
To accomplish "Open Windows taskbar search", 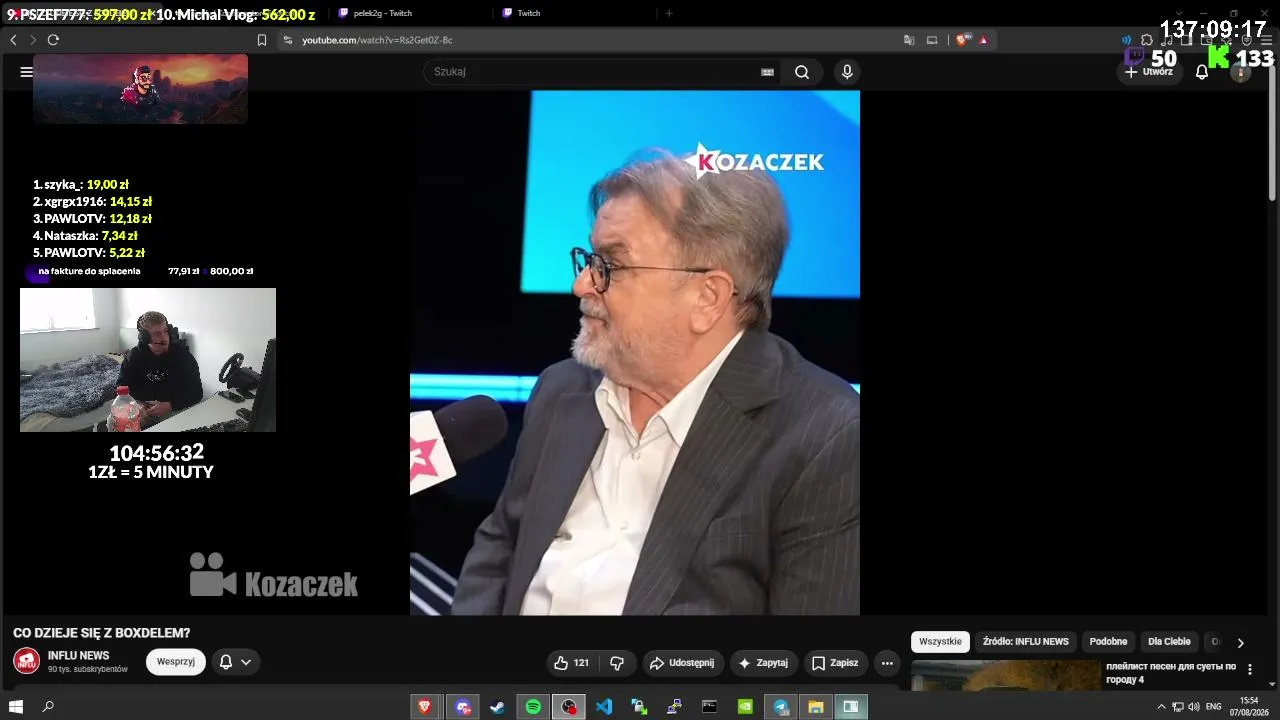I will (48, 707).
